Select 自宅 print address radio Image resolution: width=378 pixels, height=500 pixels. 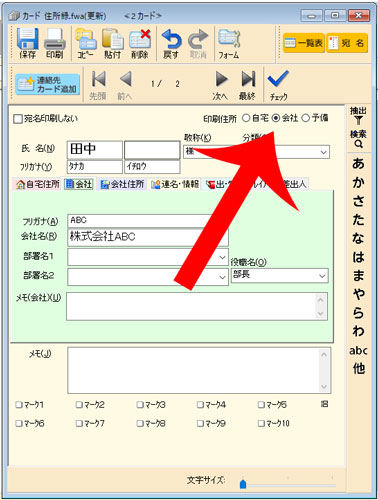[246, 118]
